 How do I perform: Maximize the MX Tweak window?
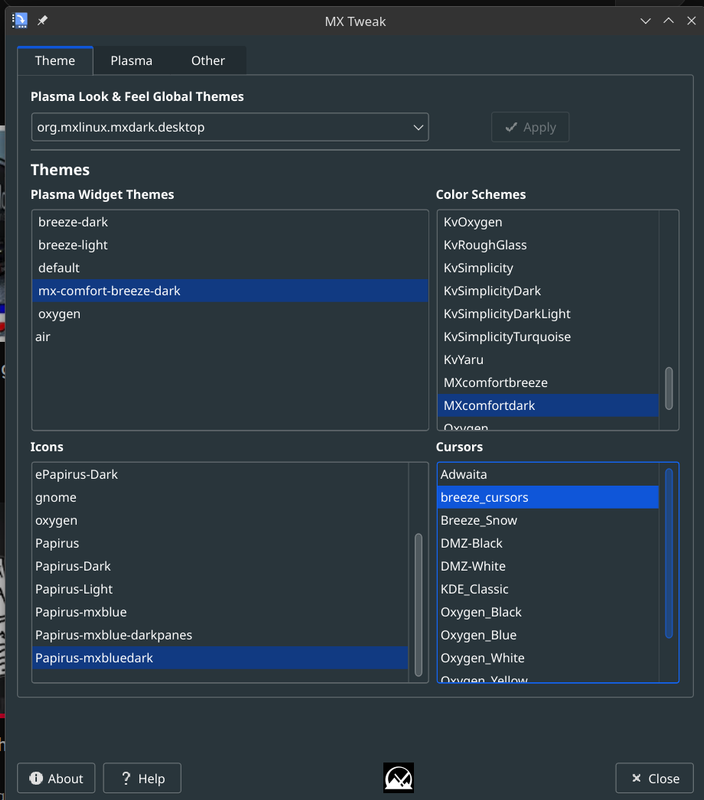(x=668, y=21)
